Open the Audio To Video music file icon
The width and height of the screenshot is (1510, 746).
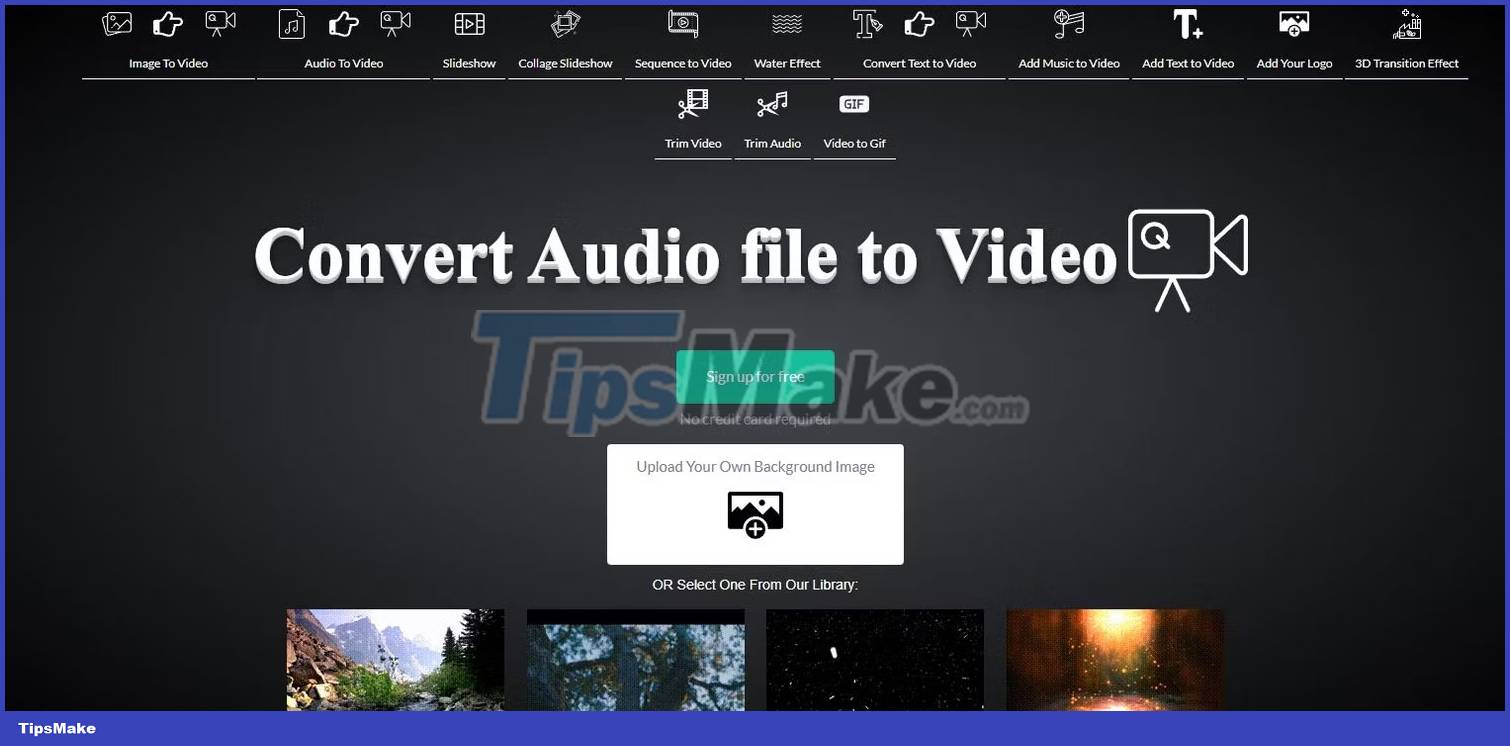tap(292, 23)
